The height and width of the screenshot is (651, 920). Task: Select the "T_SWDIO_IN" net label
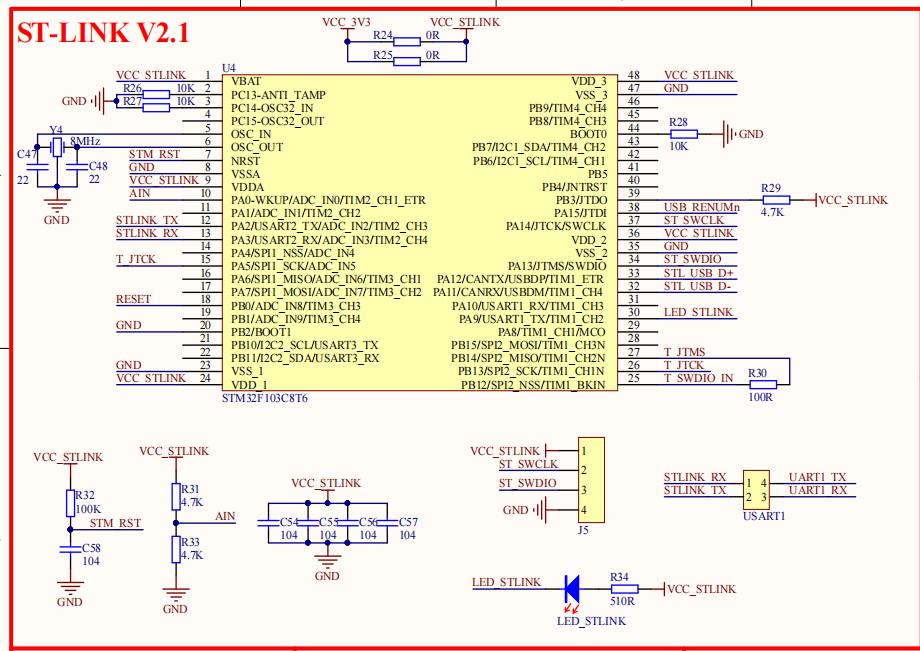click(698, 378)
